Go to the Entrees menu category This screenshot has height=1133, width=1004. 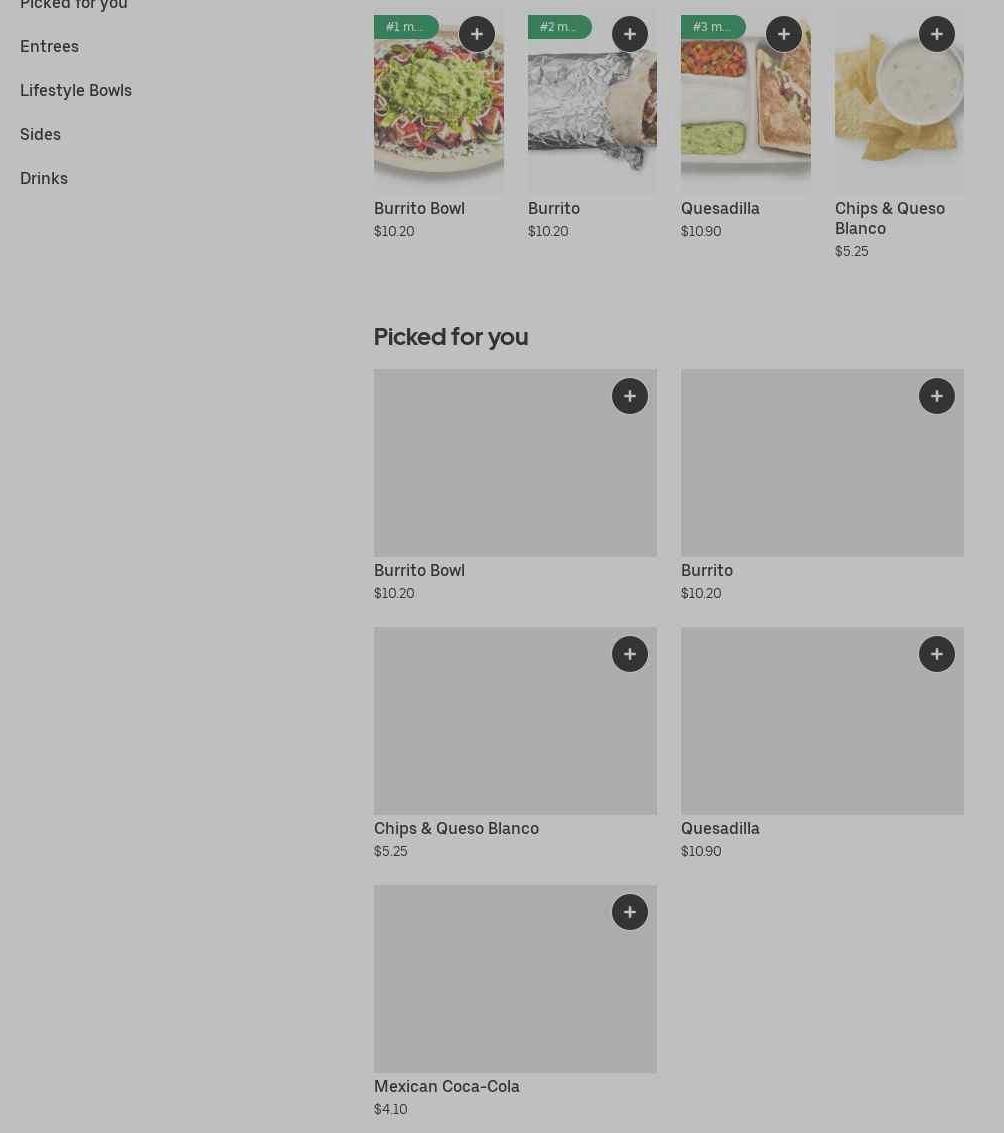point(49,47)
